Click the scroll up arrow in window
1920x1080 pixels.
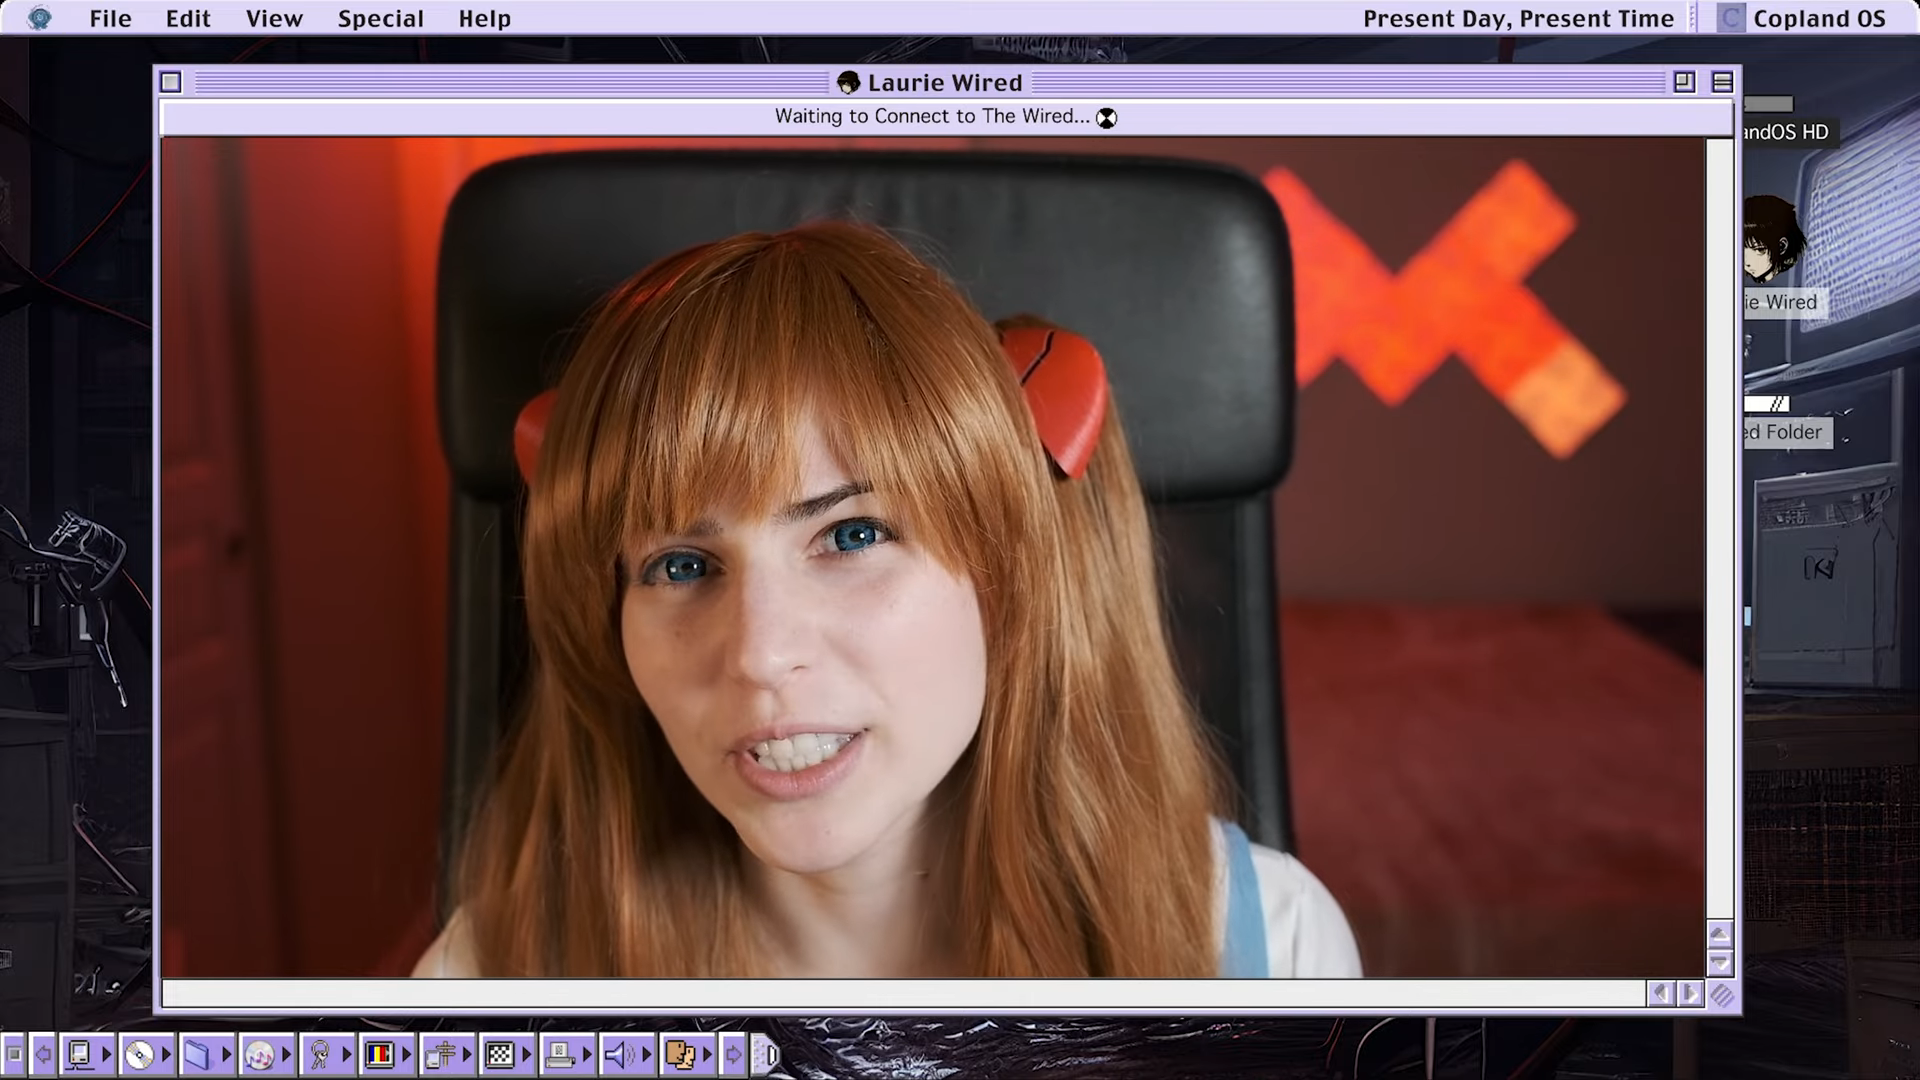[1720, 935]
